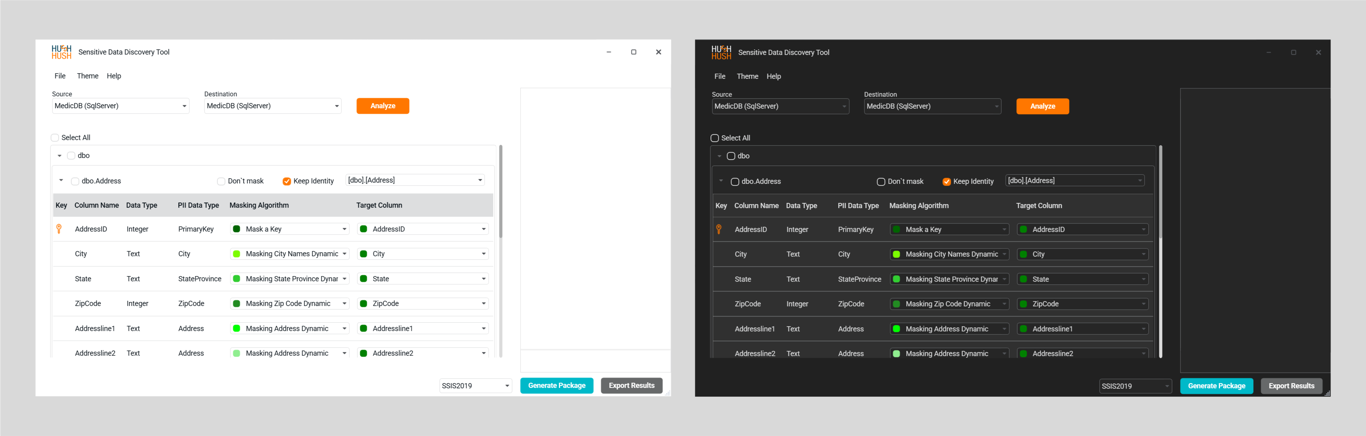Click the AddressID primary key icon, light window
This screenshot has height=436, width=1366.
[x=60, y=229]
